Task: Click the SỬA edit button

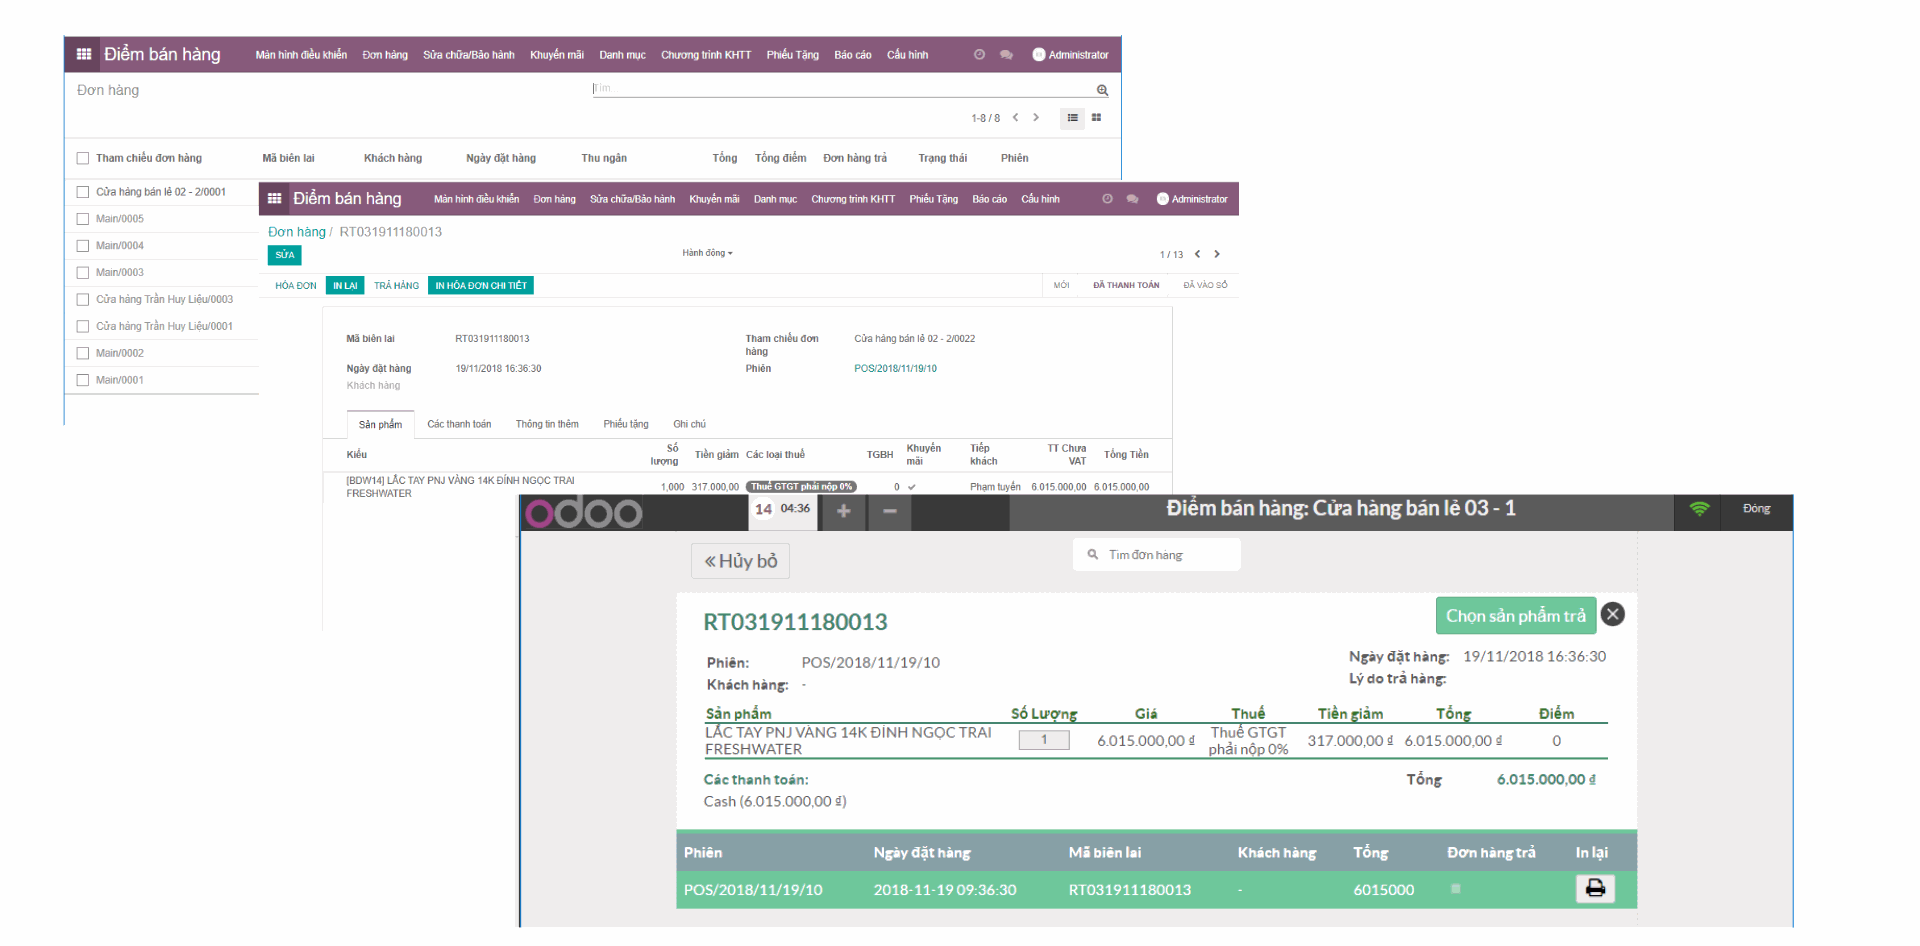Action: [284, 255]
